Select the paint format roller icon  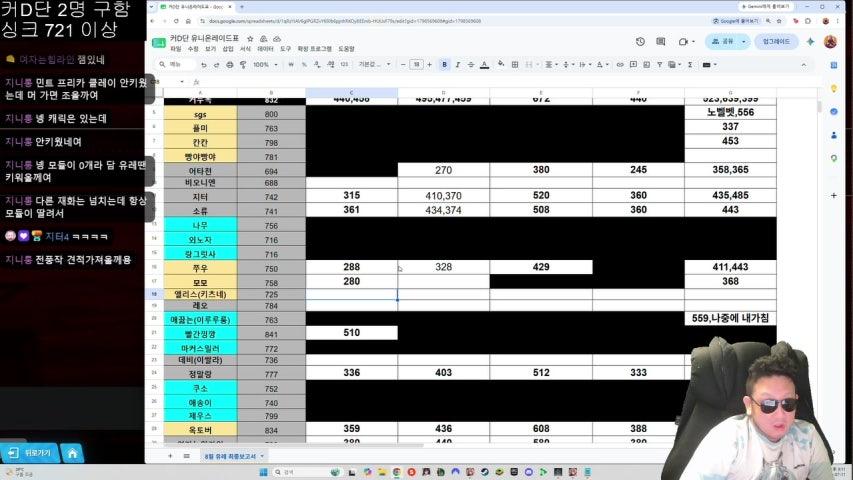pyautogui.click(x=243, y=65)
